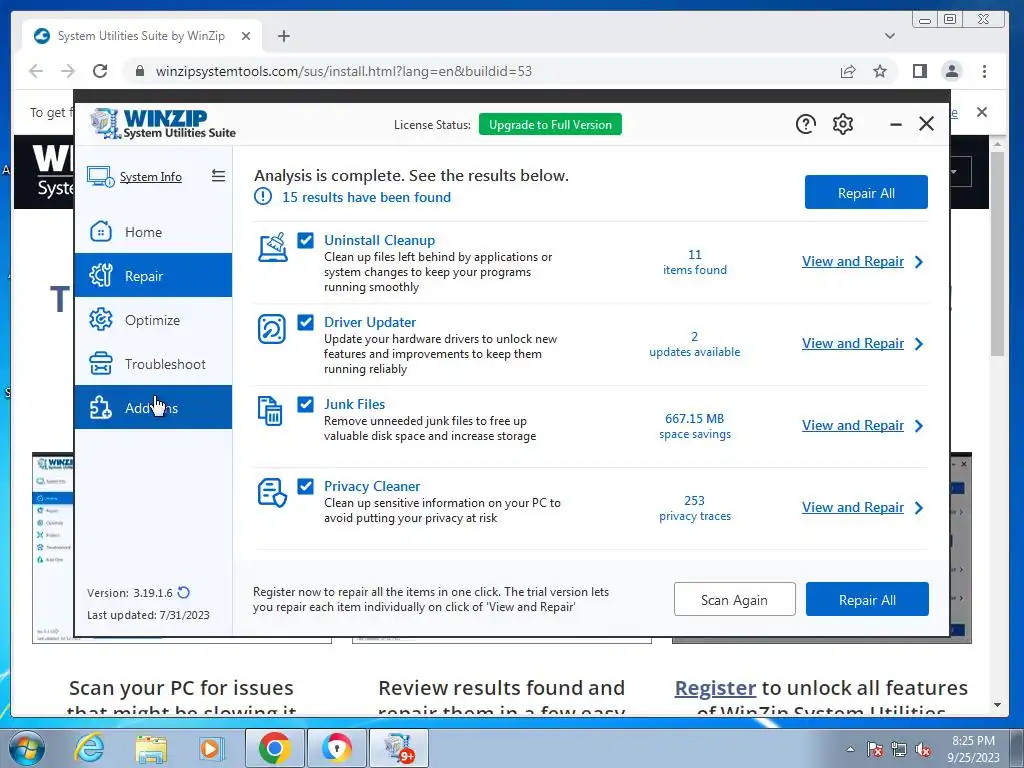Click the version refresh icon

[x=184, y=592]
